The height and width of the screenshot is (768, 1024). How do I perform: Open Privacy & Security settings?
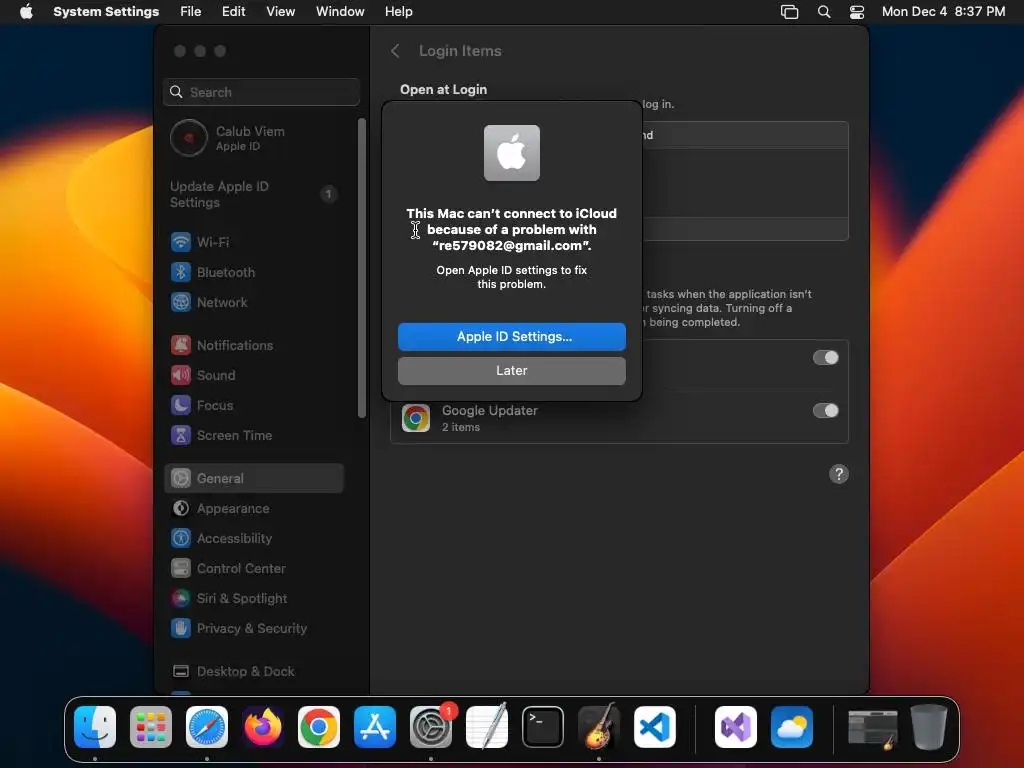point(253,629)
